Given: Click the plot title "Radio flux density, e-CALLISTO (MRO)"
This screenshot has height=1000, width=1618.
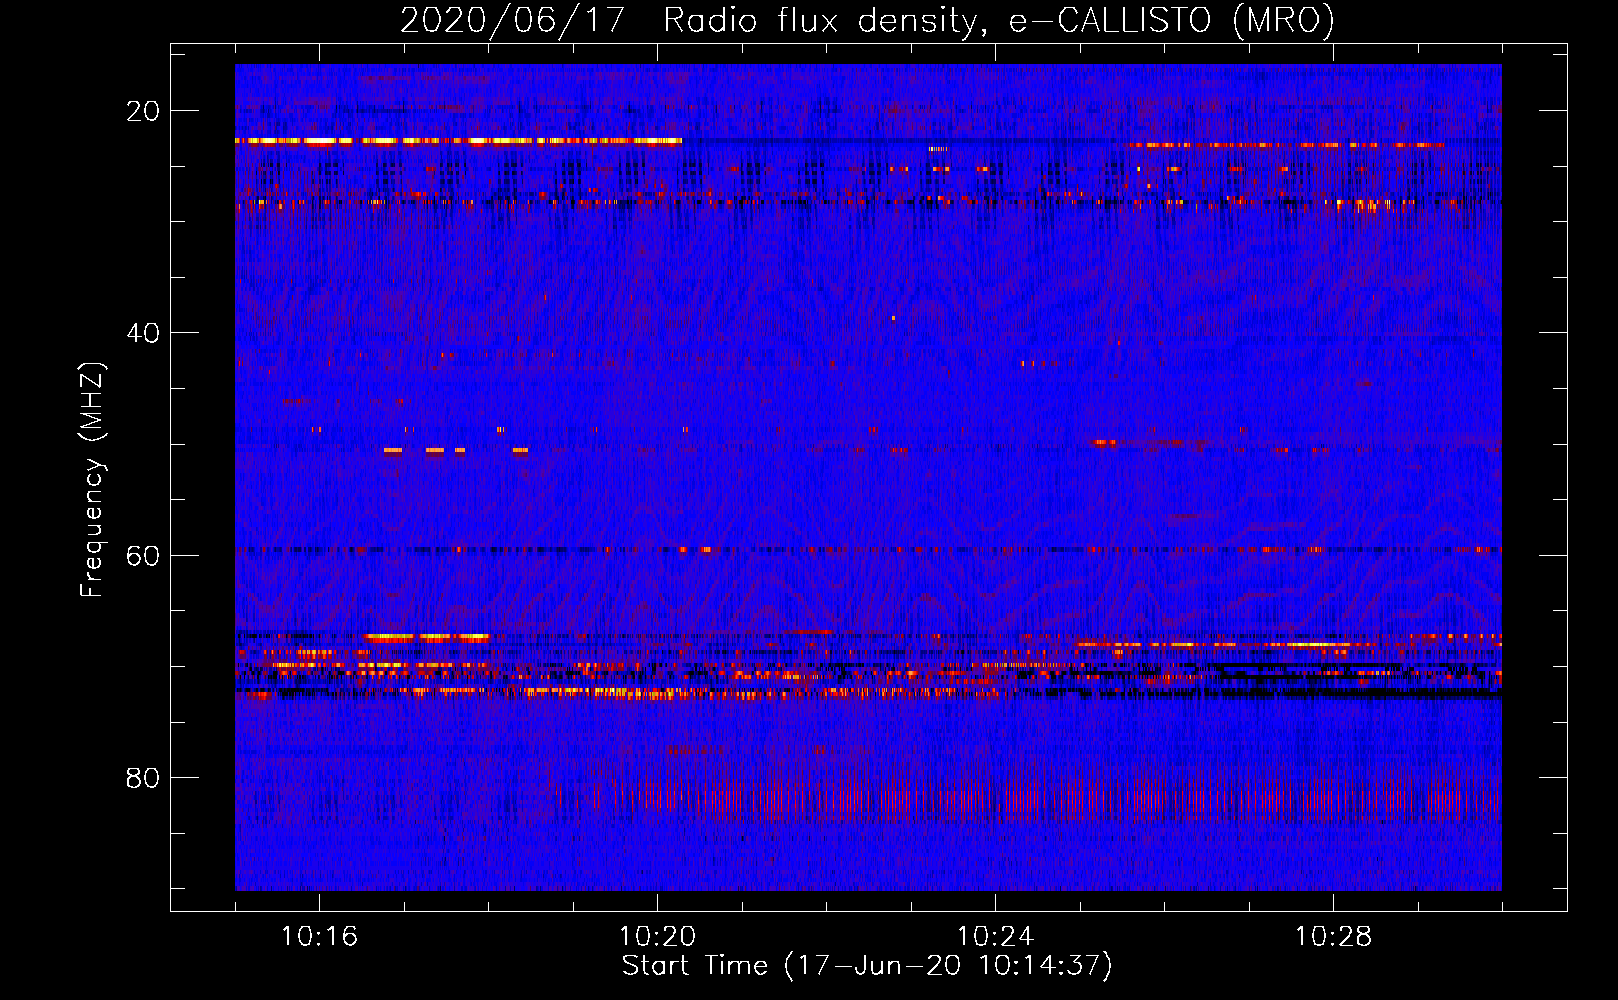Looking at the screenshot, I should coord(999,20).
